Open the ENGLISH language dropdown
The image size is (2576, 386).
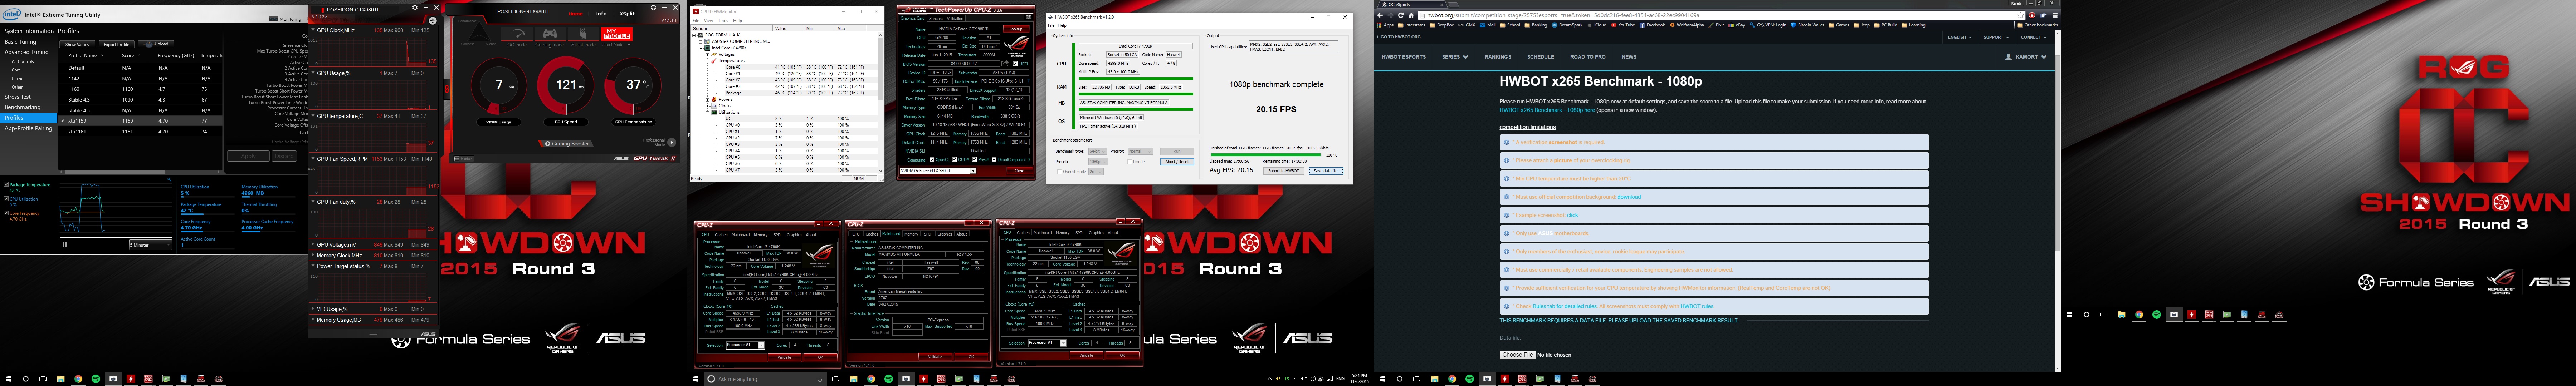(1960, 37)
